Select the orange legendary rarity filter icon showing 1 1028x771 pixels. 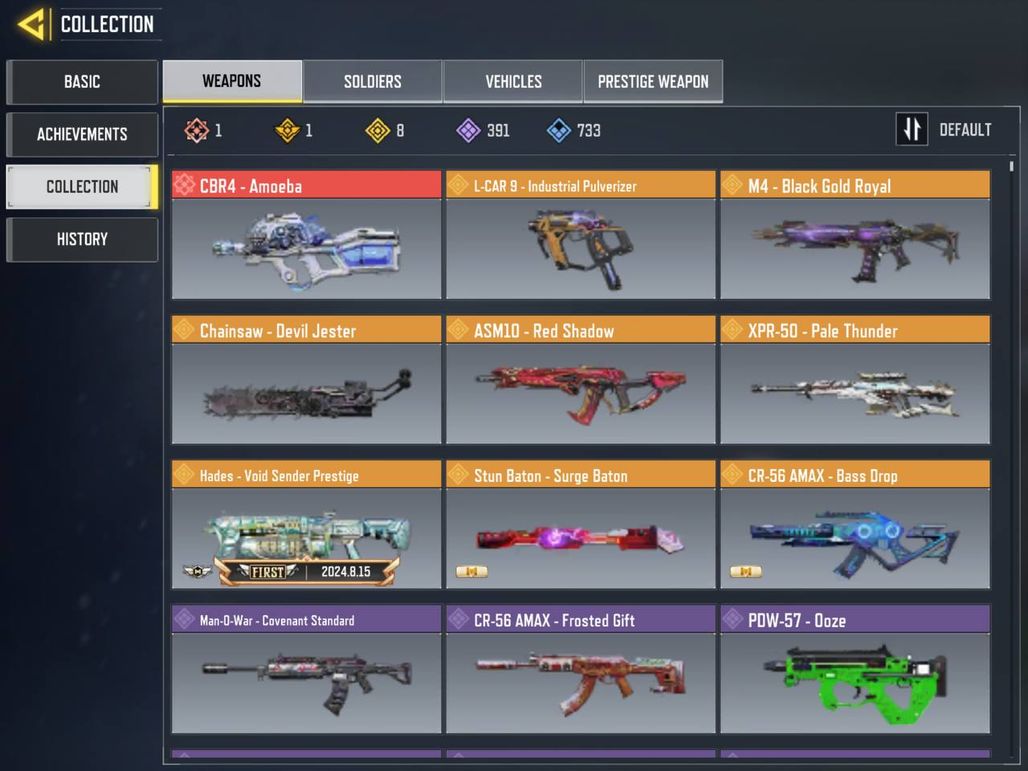[x=287, y=130]
